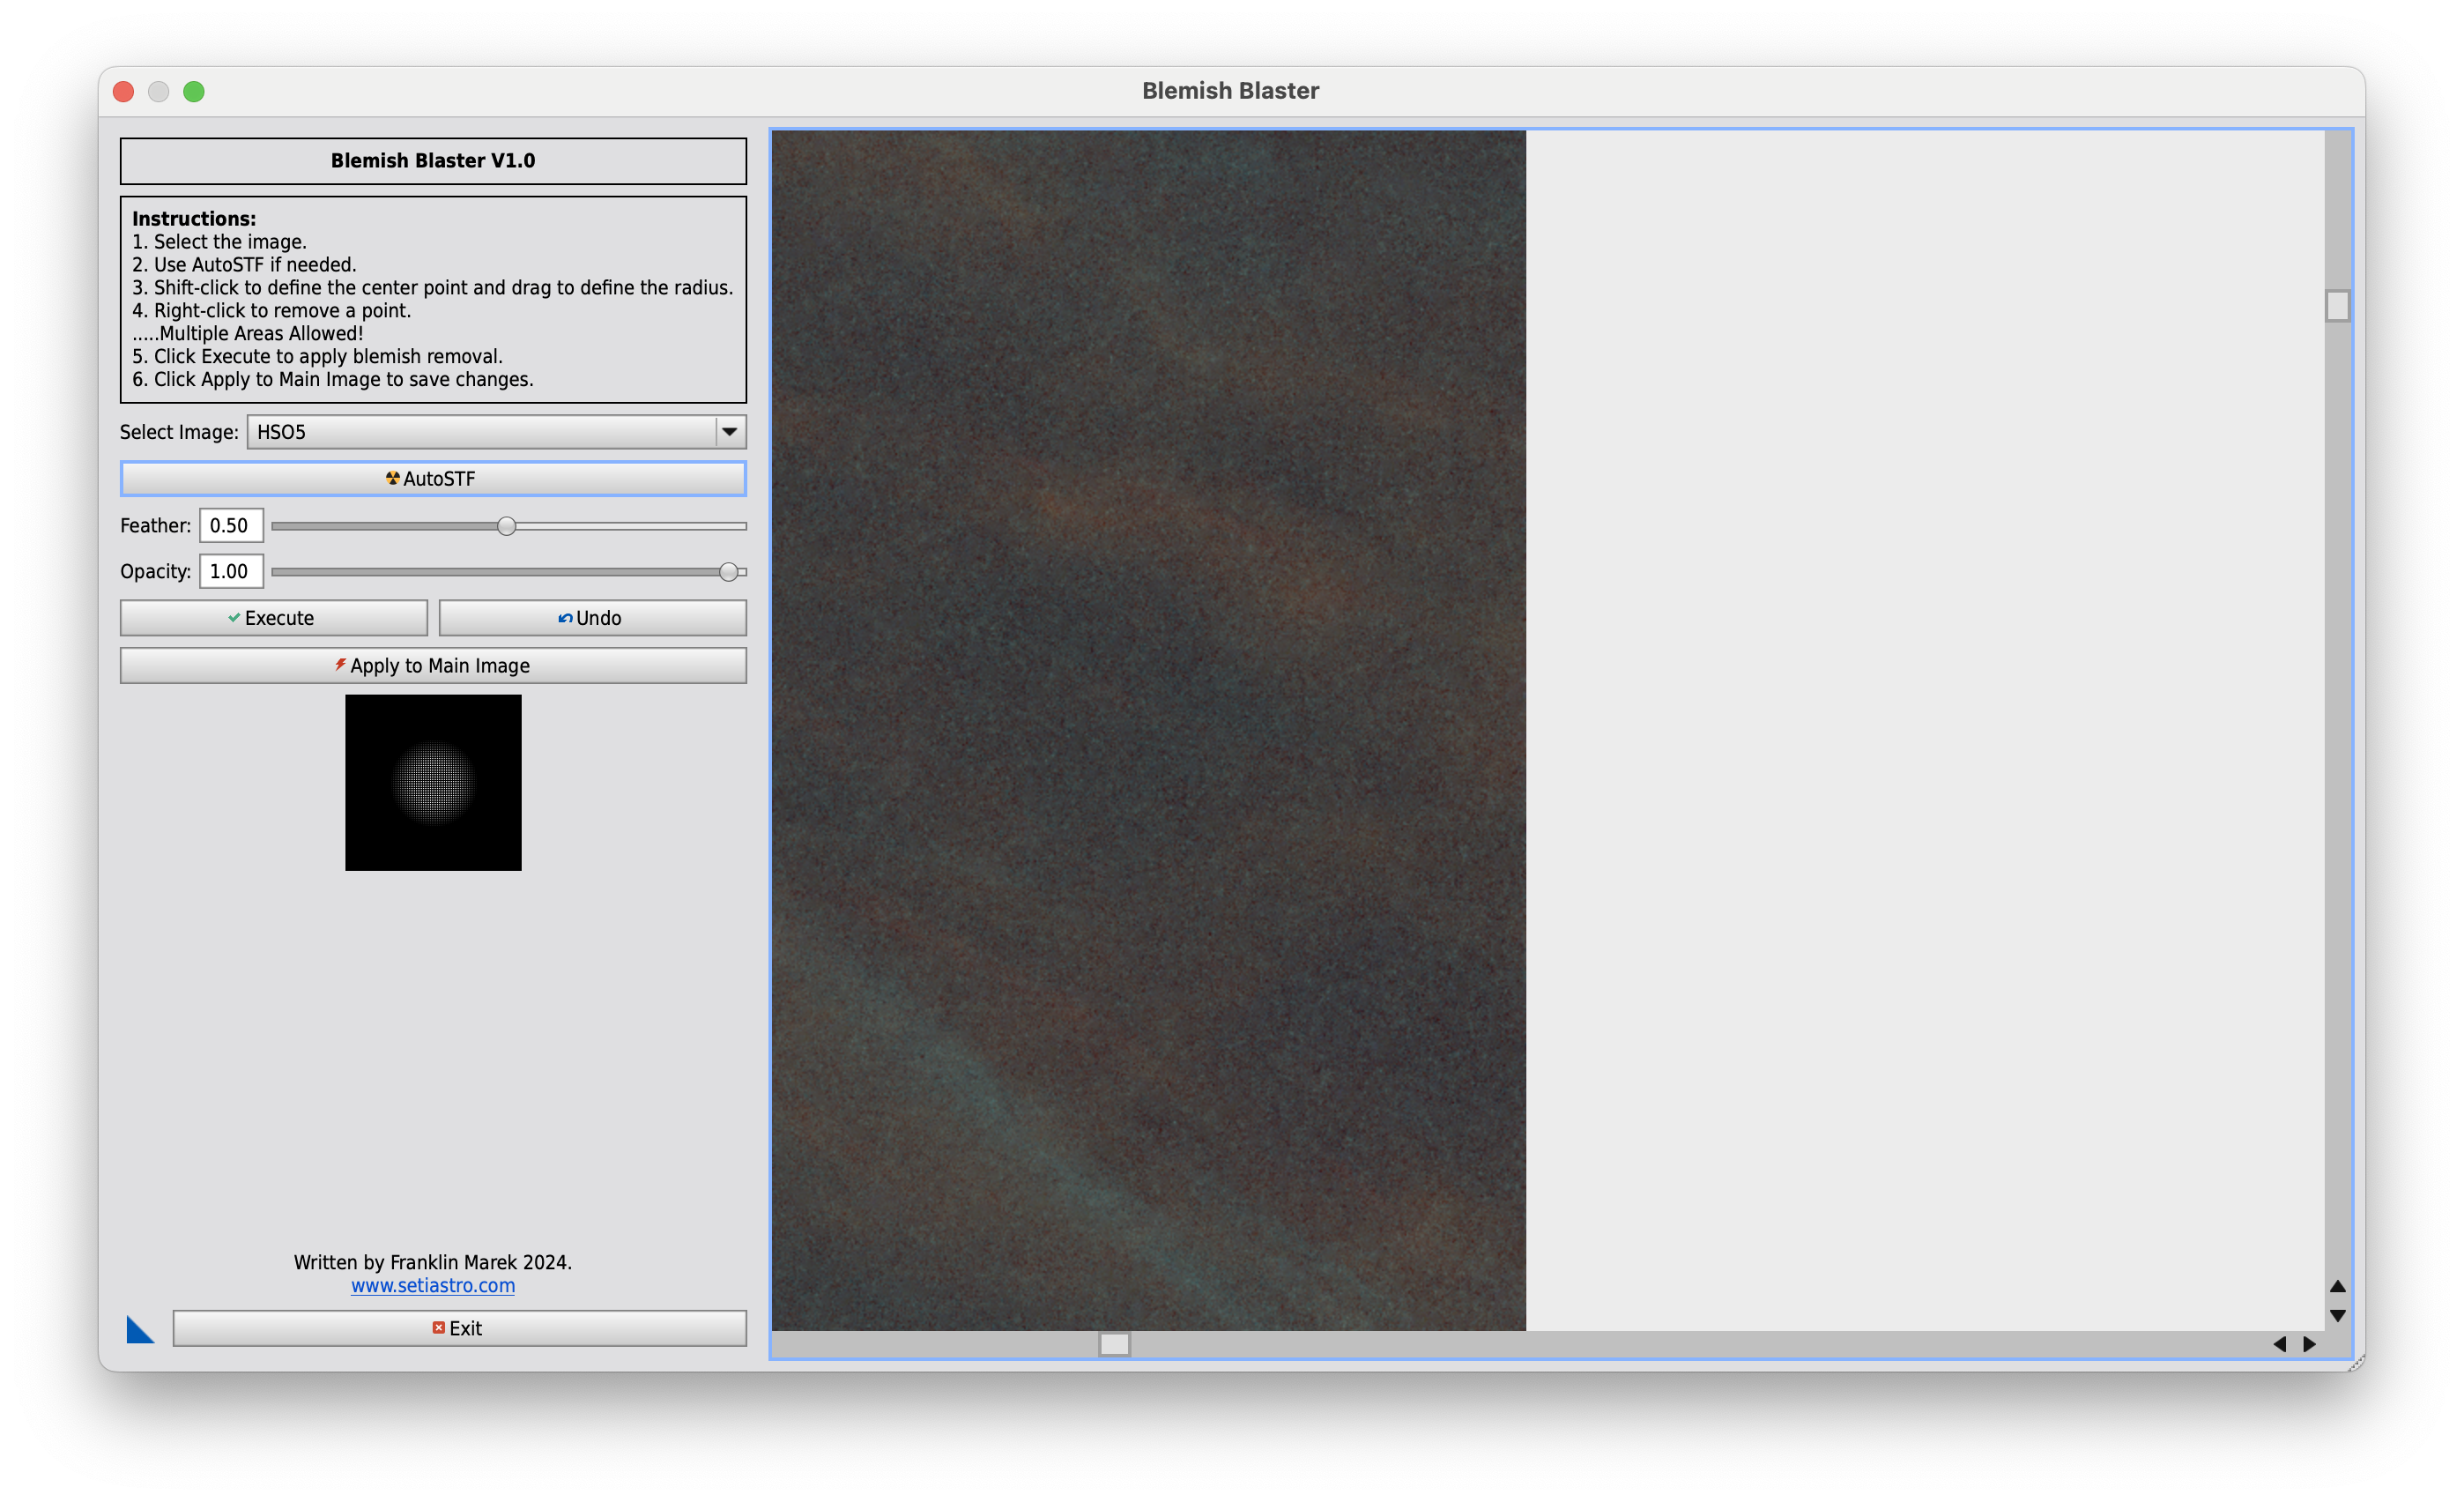The image size is (2464, 1502).
Task: Click the Undo button
Action: [x=592, y=618]
